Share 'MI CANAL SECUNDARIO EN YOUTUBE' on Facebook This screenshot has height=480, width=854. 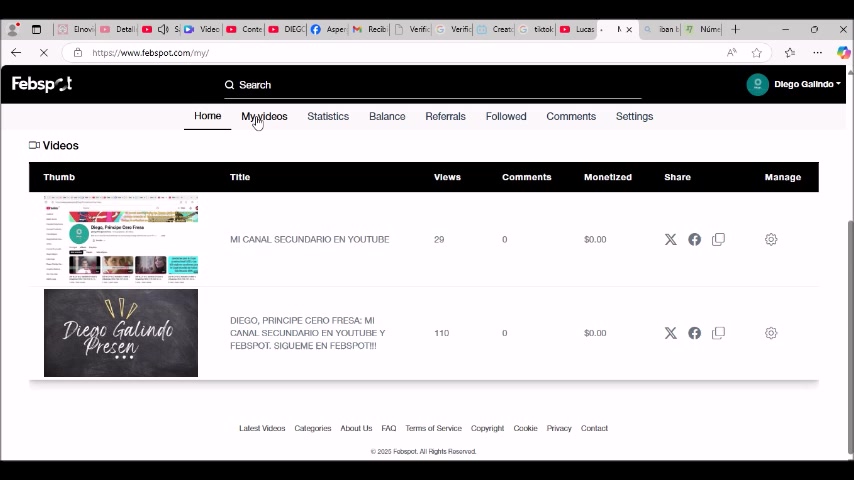tap(694, 239)
